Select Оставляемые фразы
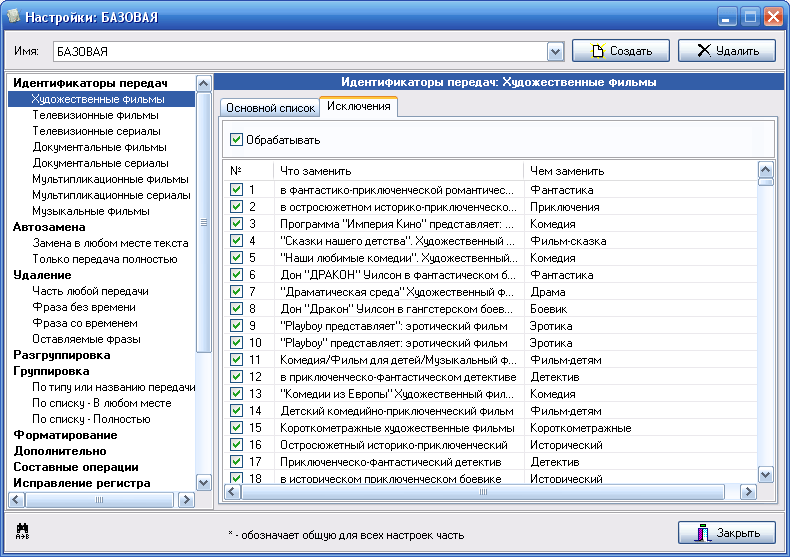Screen dimensions: 790x557 tap(86, 339)
